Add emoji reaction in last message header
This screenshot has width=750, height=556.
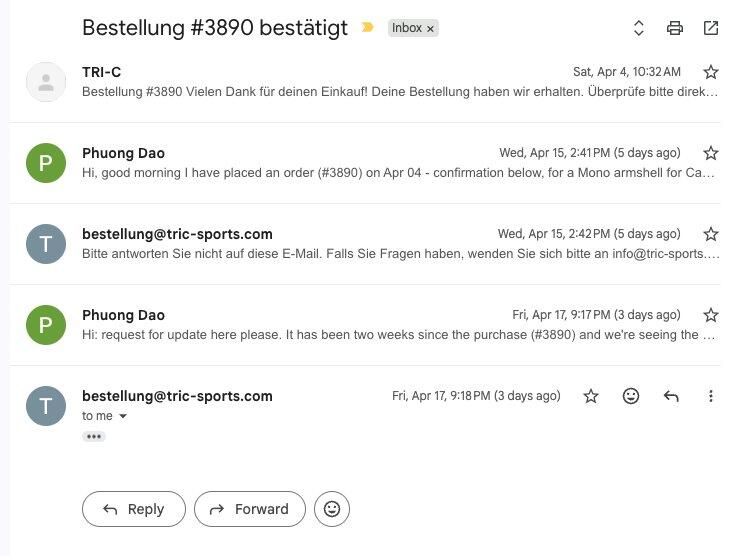coord(631,396)
